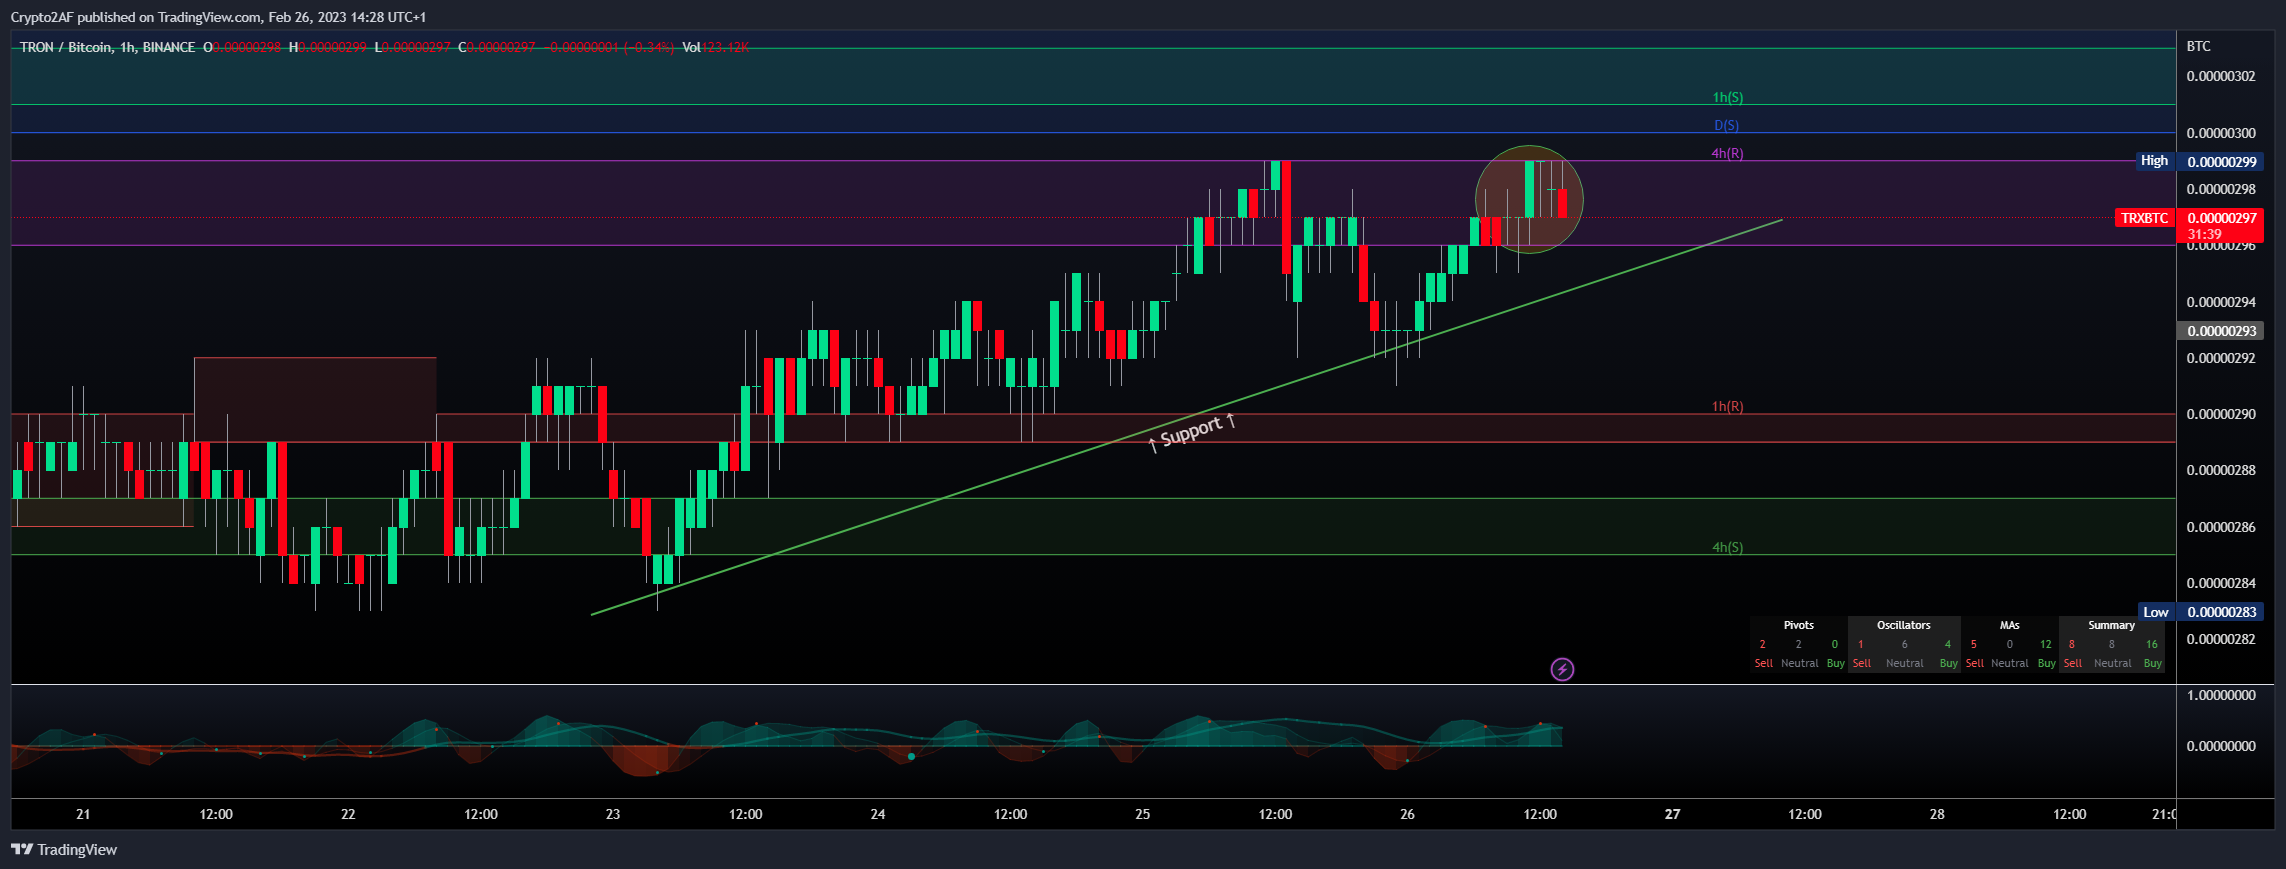Screen dimensions: 2286x869
Task: Click the gray 0.00000293 price marker
Action: 2221,331
